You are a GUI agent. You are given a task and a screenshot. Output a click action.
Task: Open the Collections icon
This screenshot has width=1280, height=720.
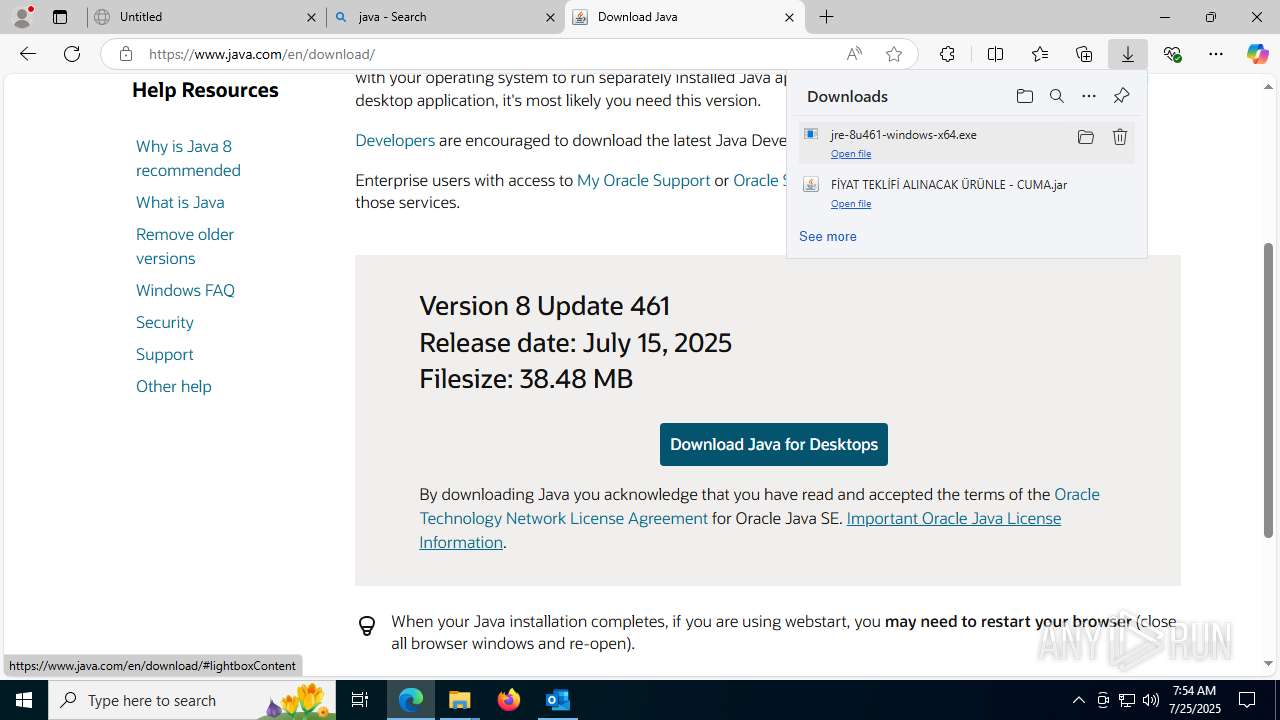tap(1084, 54)
